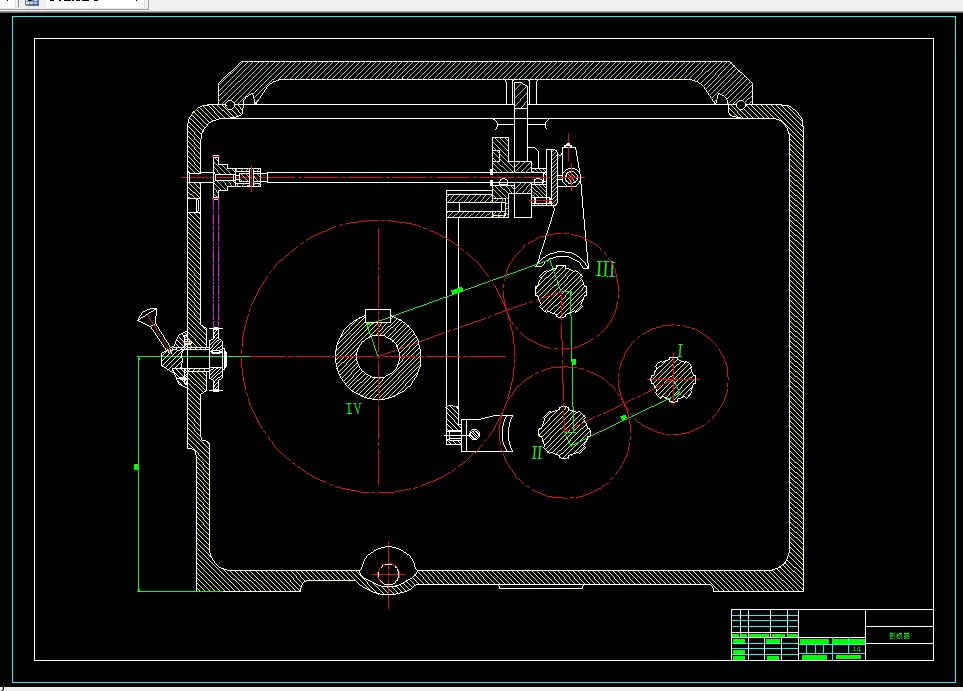Click the 剖视图 title text in title block
Screen dimensions: 963x691
tap(899, 636)
